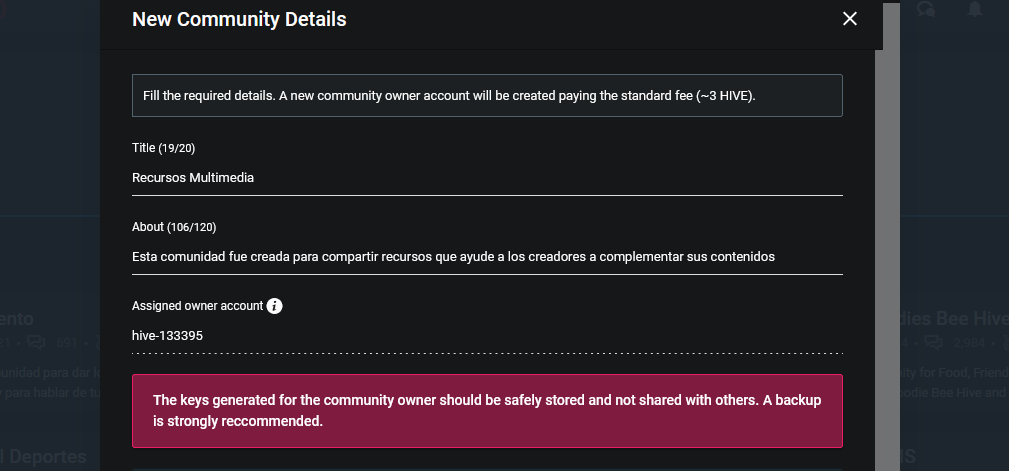Click the red keys backup warning banner
Screen dimensions: 1009x471
click(487, 411)
